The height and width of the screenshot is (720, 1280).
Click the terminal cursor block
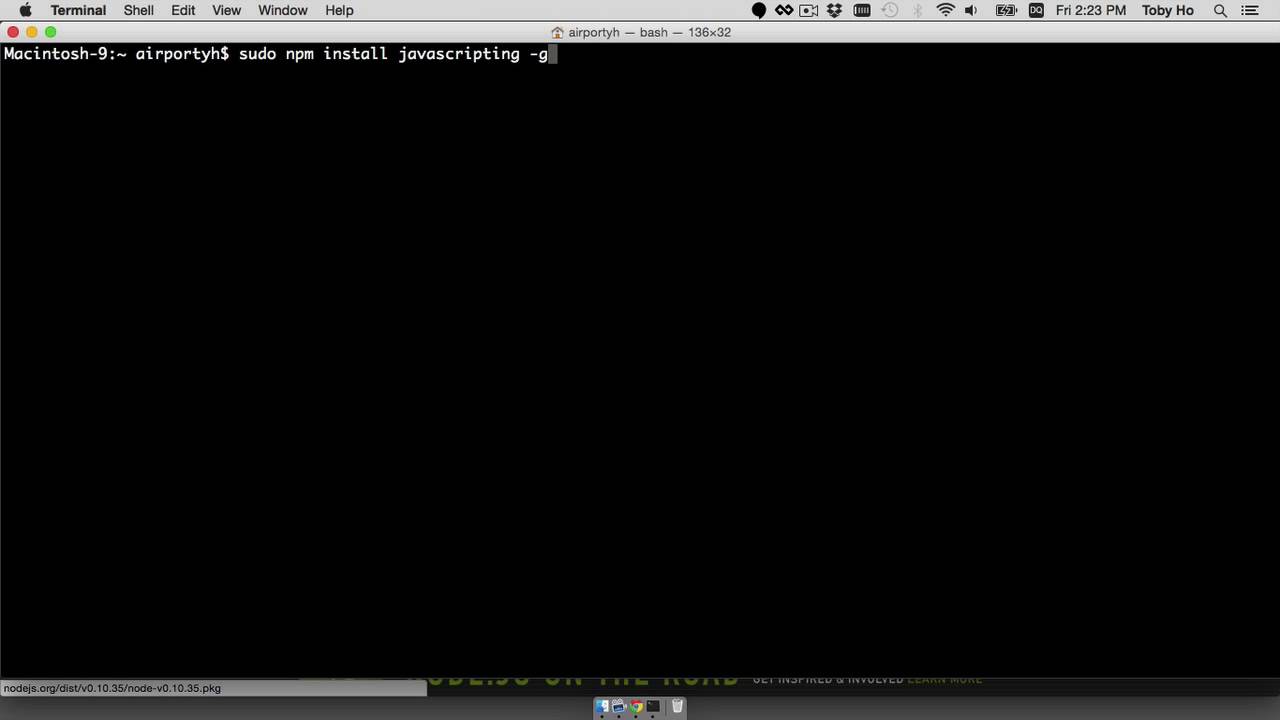coord(553,54)
